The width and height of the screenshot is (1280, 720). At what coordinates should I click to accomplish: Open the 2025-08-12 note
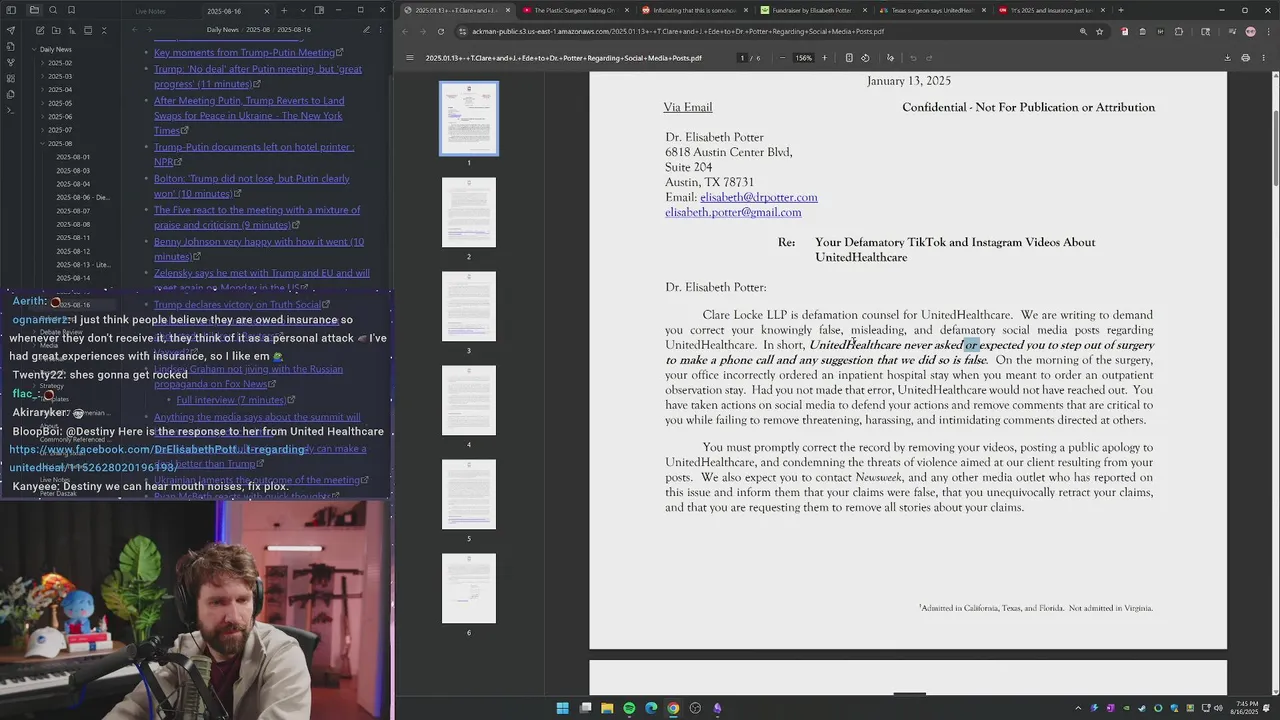73,251
